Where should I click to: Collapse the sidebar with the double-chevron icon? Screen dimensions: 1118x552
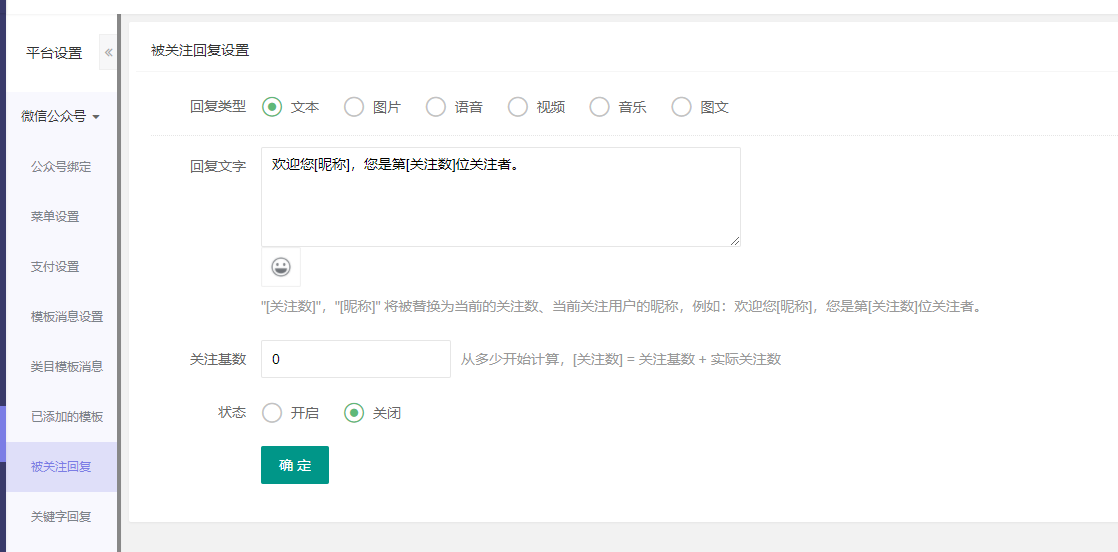click(108, 53)
